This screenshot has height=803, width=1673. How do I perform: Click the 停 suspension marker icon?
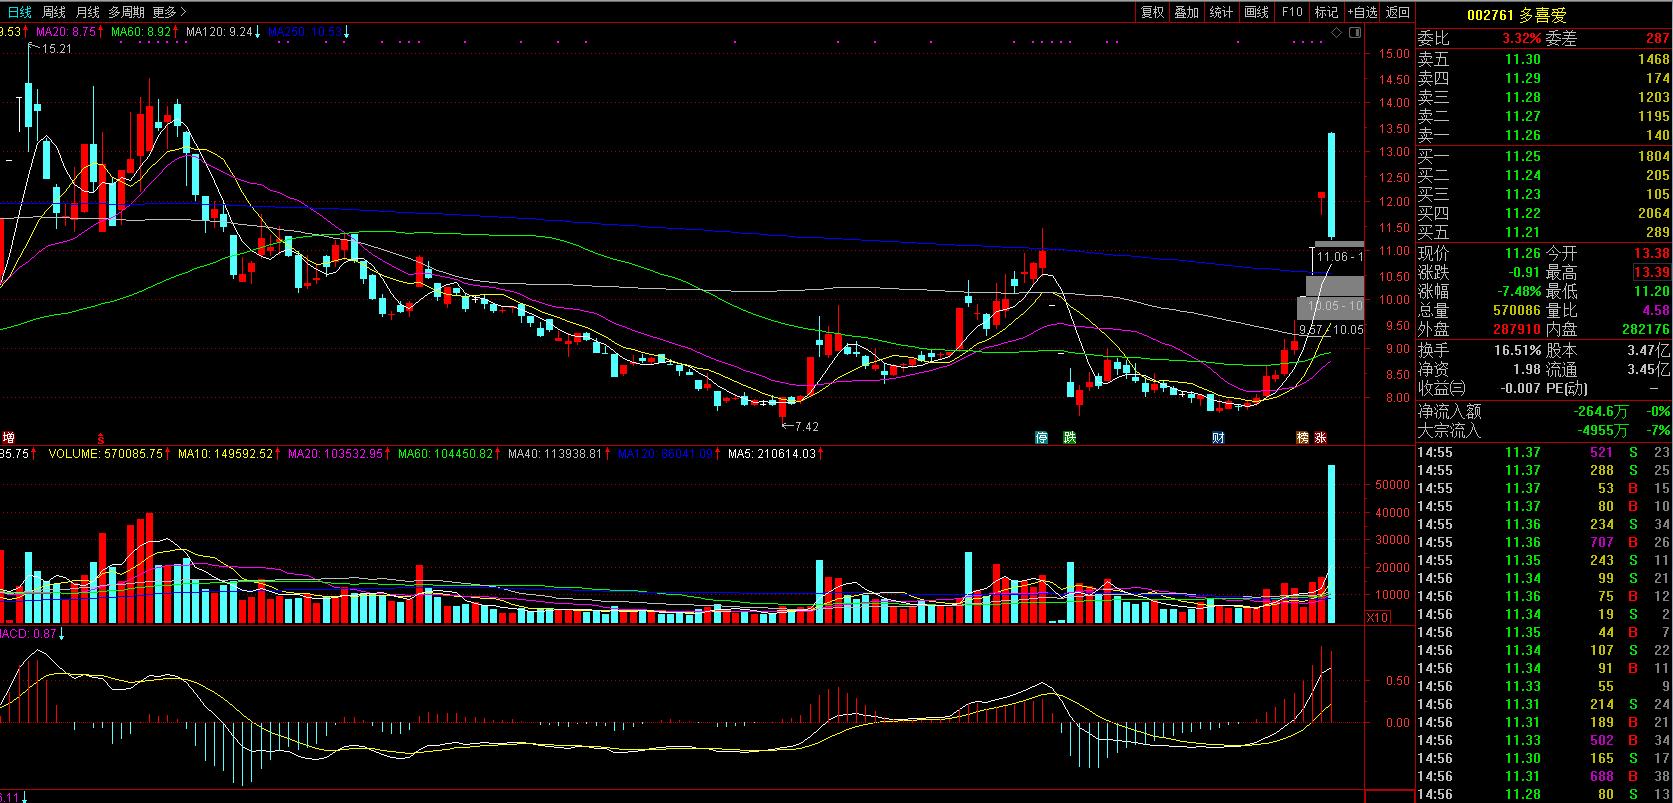(1041, 438)
